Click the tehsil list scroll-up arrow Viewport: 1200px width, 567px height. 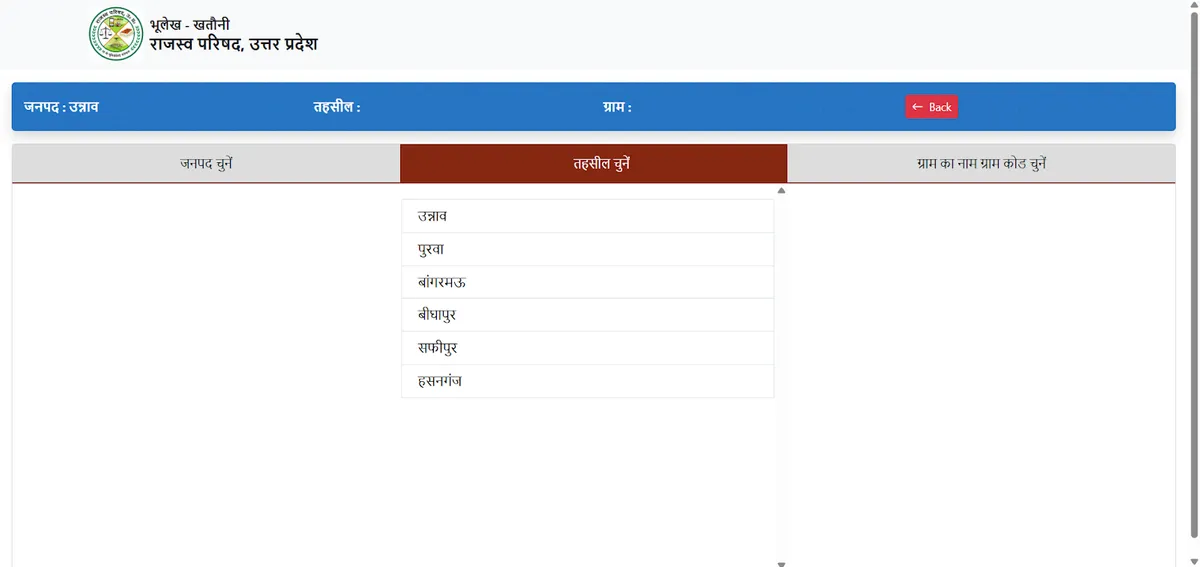(x=781, y=190)
